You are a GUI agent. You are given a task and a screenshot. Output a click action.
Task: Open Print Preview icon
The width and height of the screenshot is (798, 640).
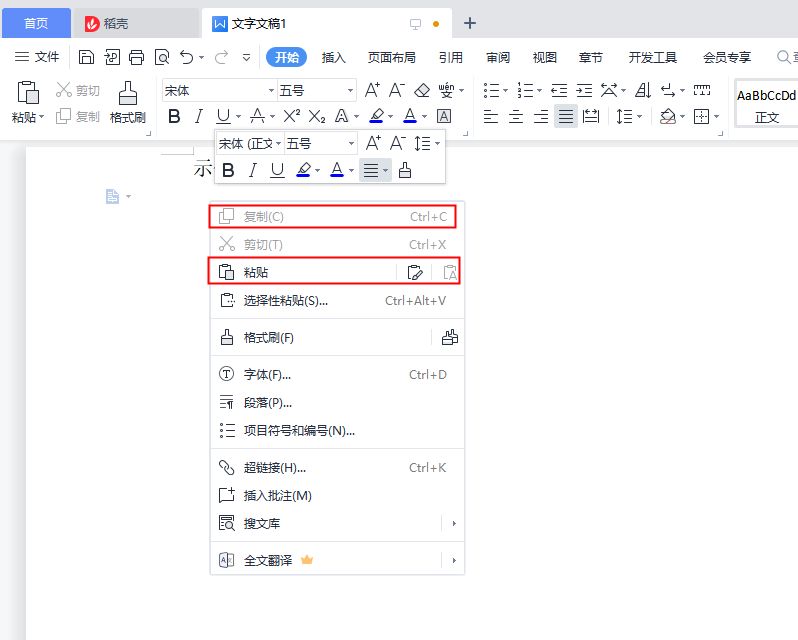tap(162, 57)
